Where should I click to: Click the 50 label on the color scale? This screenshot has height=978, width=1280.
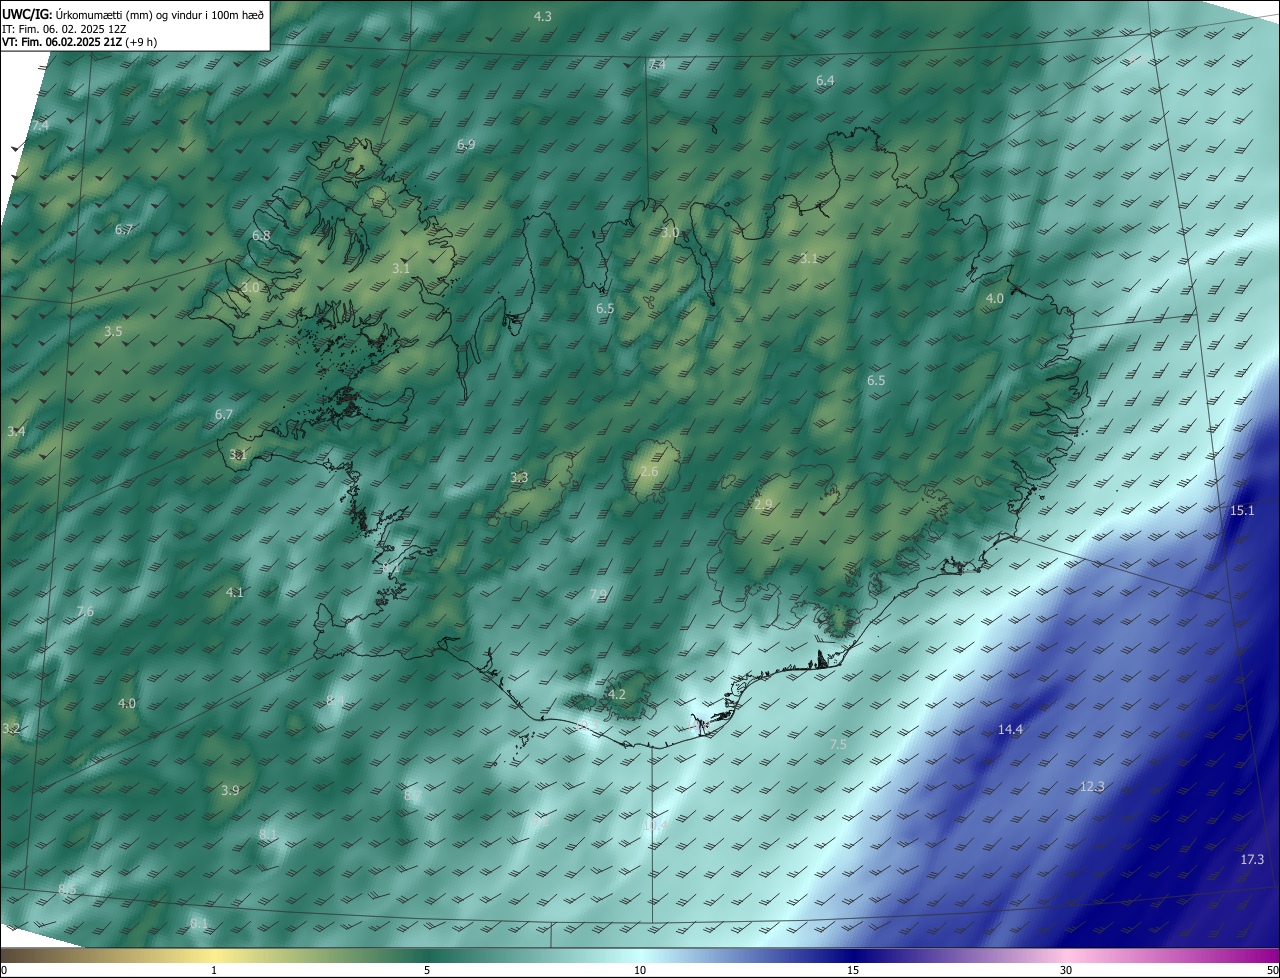point(1272,970)
